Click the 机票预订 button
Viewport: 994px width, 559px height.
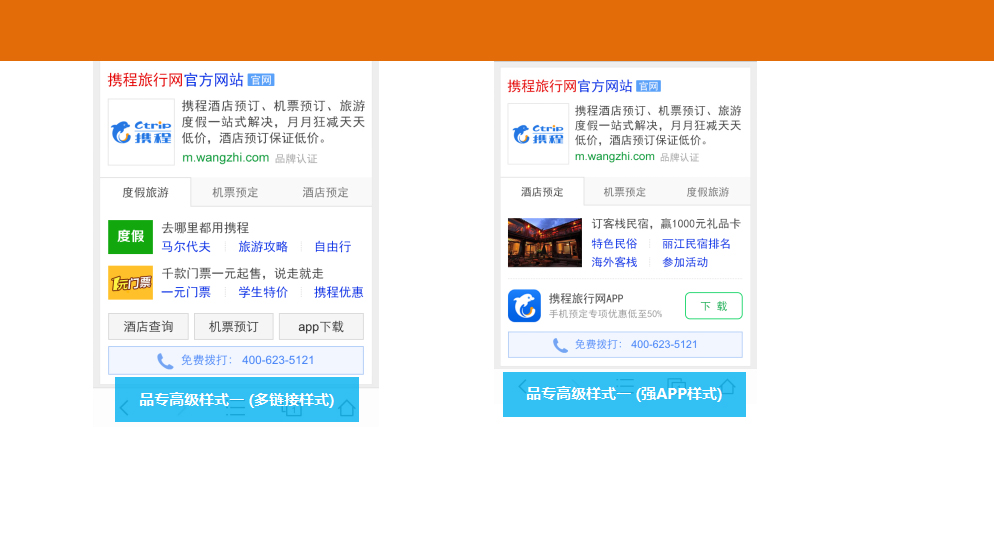pyautogui.click(x=234, y=326)
